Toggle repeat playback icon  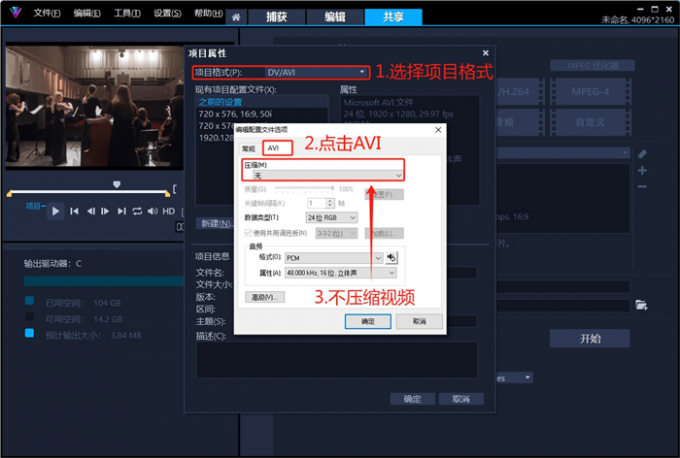click(x=137, y=211)
